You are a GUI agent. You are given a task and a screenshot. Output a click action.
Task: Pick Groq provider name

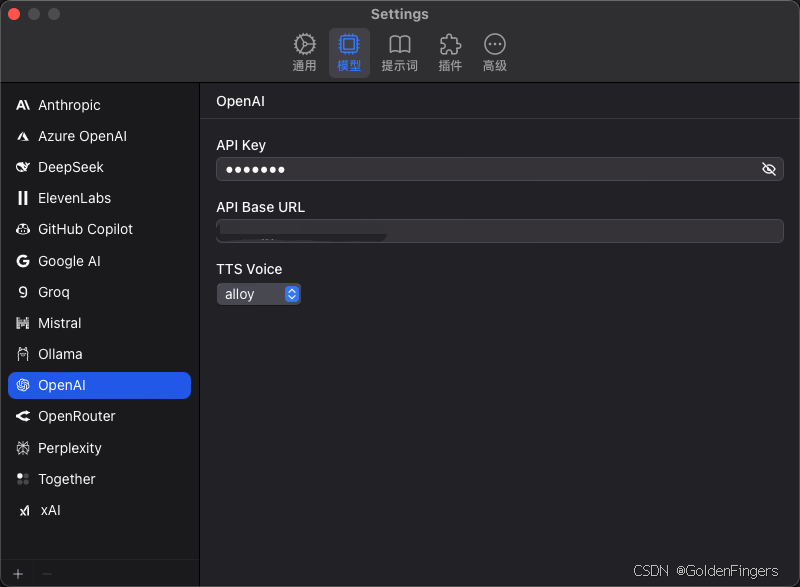(x=54, y=292)
